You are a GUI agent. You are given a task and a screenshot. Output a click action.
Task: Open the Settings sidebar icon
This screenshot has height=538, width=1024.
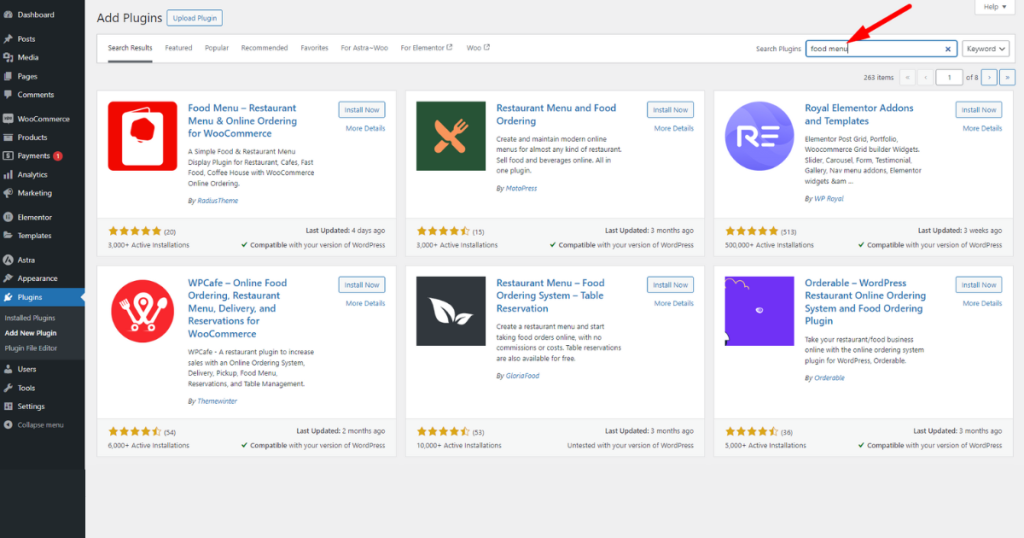pyautogui.click(x=8, y=406)
